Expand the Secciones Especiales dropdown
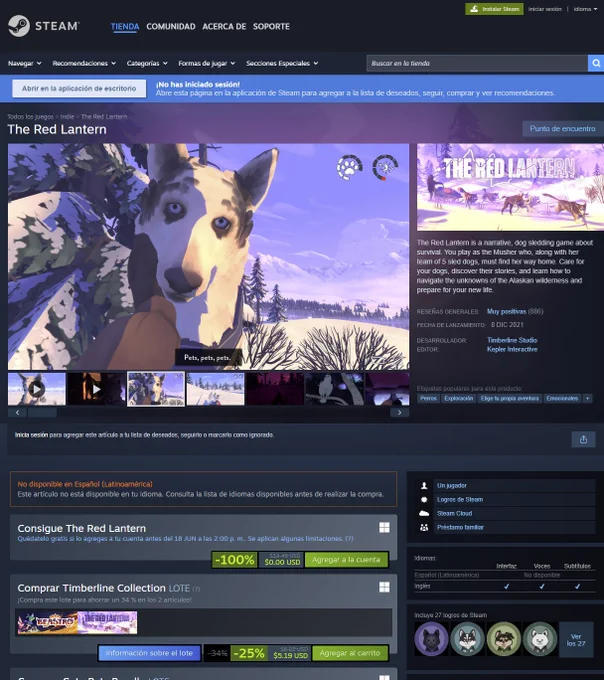604x680 pixels. click(x=282, y=63)
